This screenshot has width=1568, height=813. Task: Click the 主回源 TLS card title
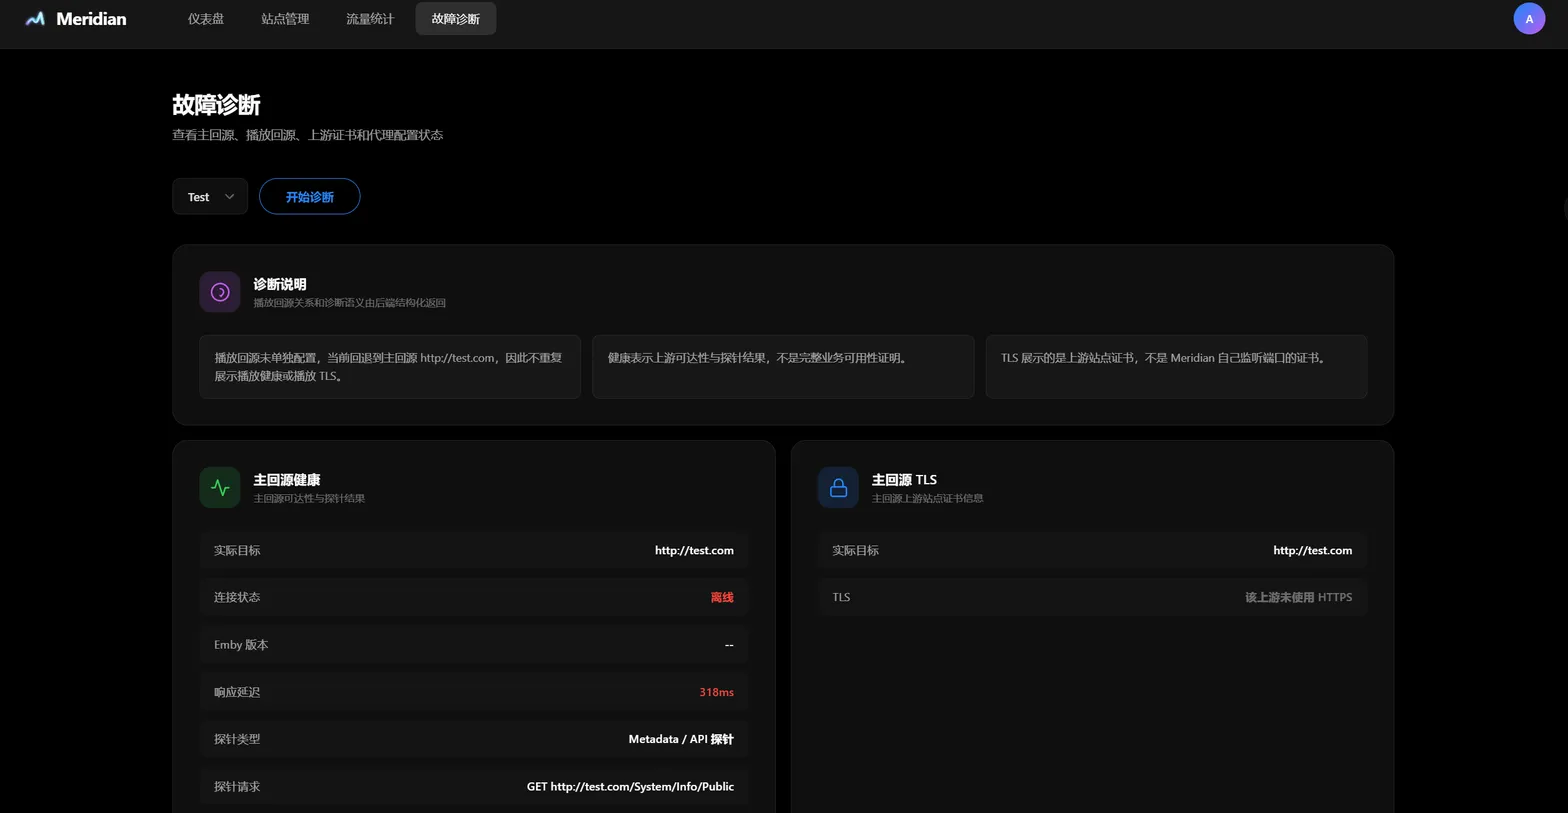[904, 480]
